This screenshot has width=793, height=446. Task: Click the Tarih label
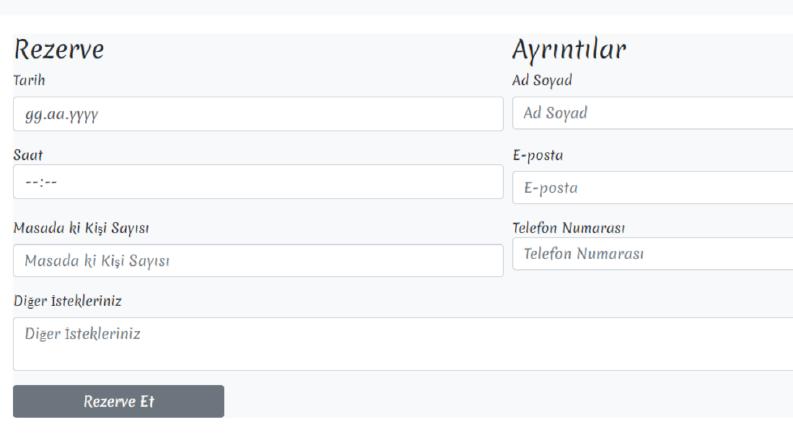[x=29, y=80]
